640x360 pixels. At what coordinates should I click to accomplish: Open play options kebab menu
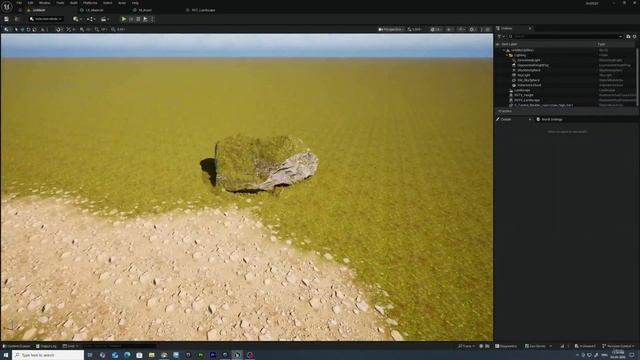(x=152, y=19)
